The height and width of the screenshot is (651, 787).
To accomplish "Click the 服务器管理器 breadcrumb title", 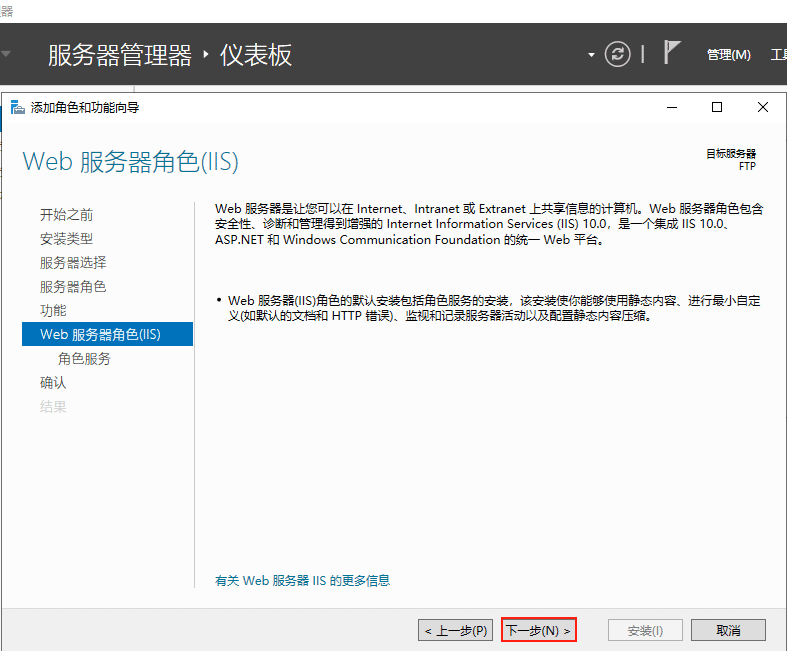I will point(120,55).
